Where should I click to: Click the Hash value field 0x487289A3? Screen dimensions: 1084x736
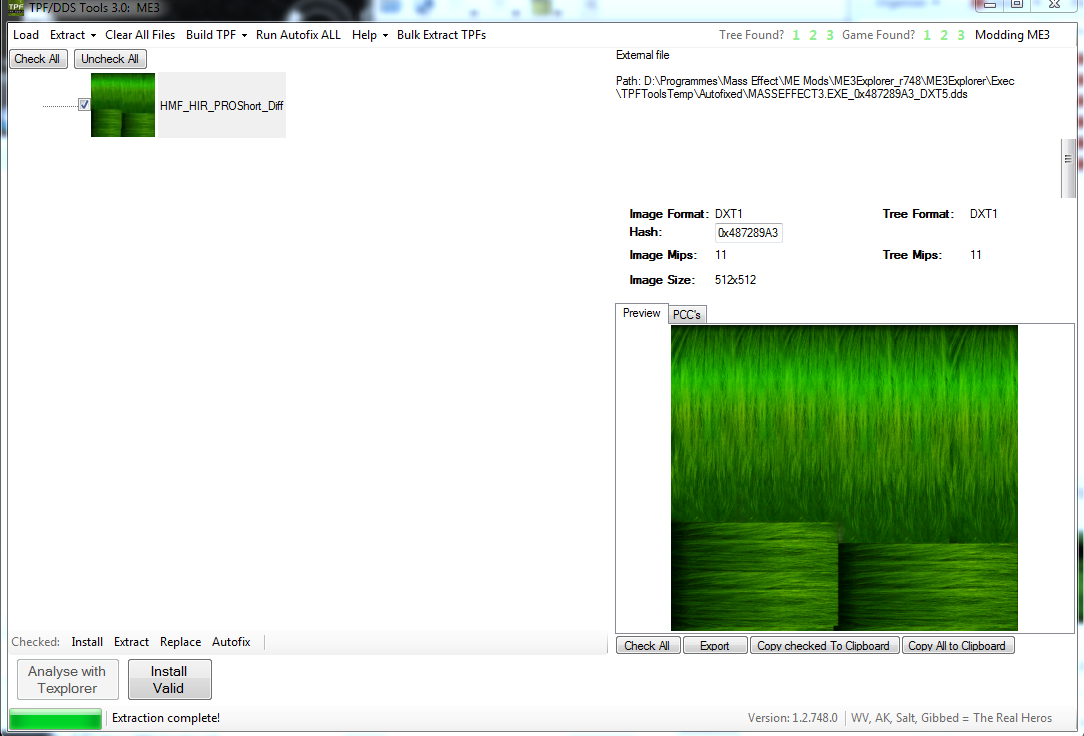tap(748, 233)
